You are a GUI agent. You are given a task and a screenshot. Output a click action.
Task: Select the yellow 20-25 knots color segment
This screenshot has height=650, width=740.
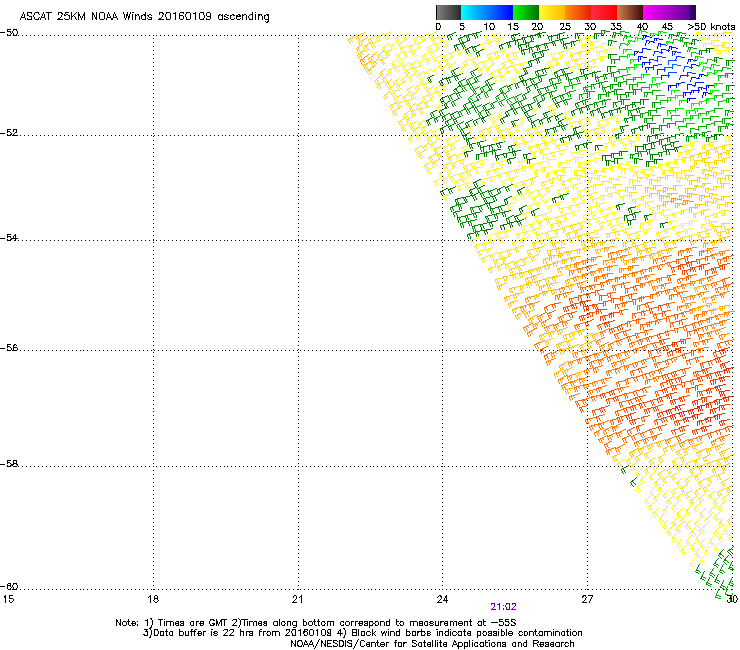552,12
